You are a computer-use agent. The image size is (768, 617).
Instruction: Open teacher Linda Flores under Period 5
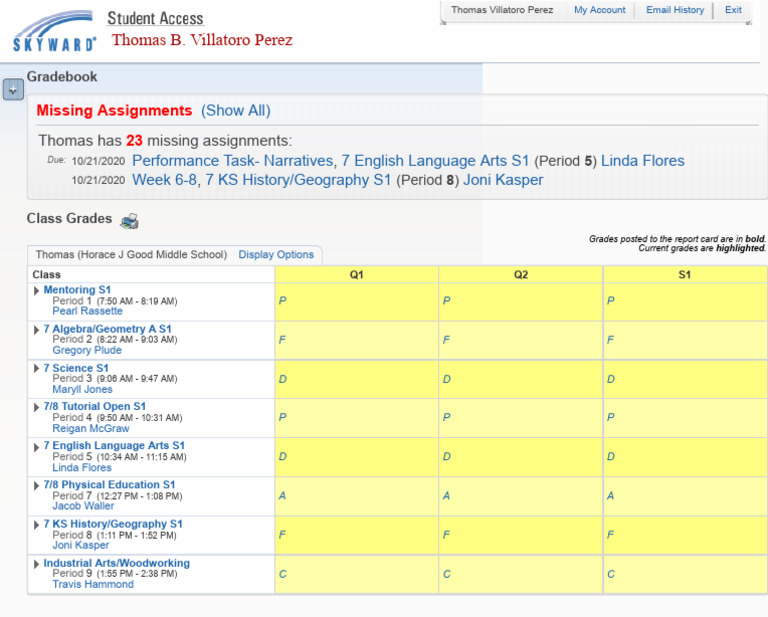(82, 468)
